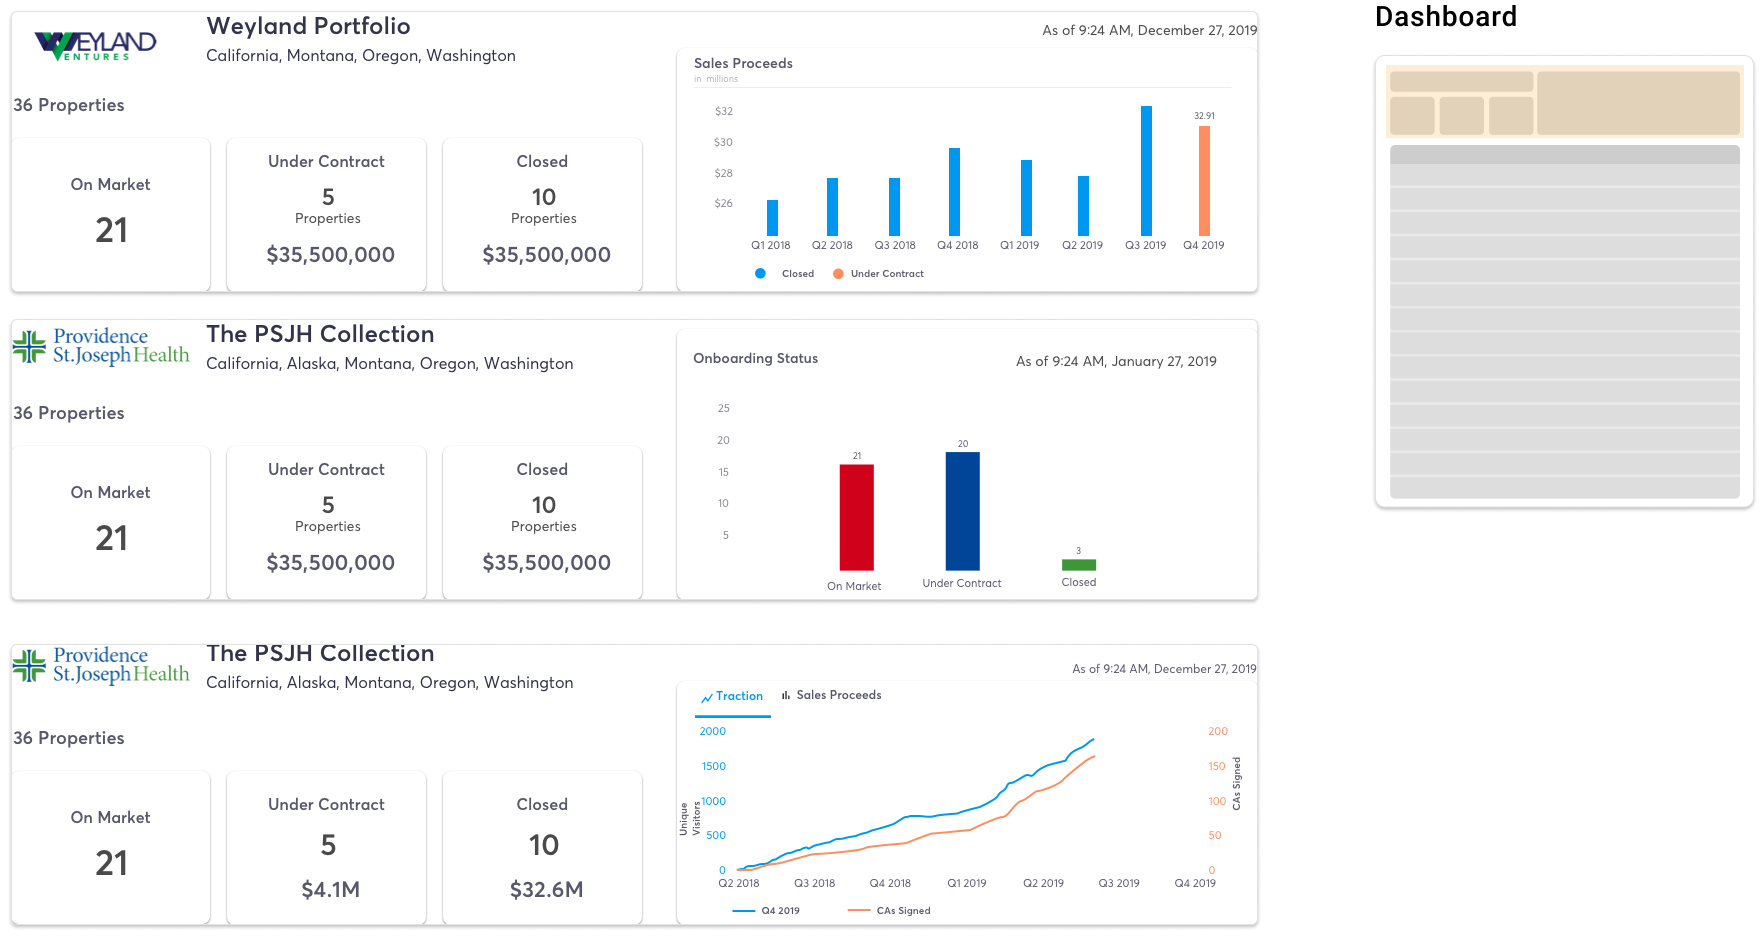Click the 32.91 value label above the orange bar
This screenshot has width=1764, height=937.
pos(1204,116)
